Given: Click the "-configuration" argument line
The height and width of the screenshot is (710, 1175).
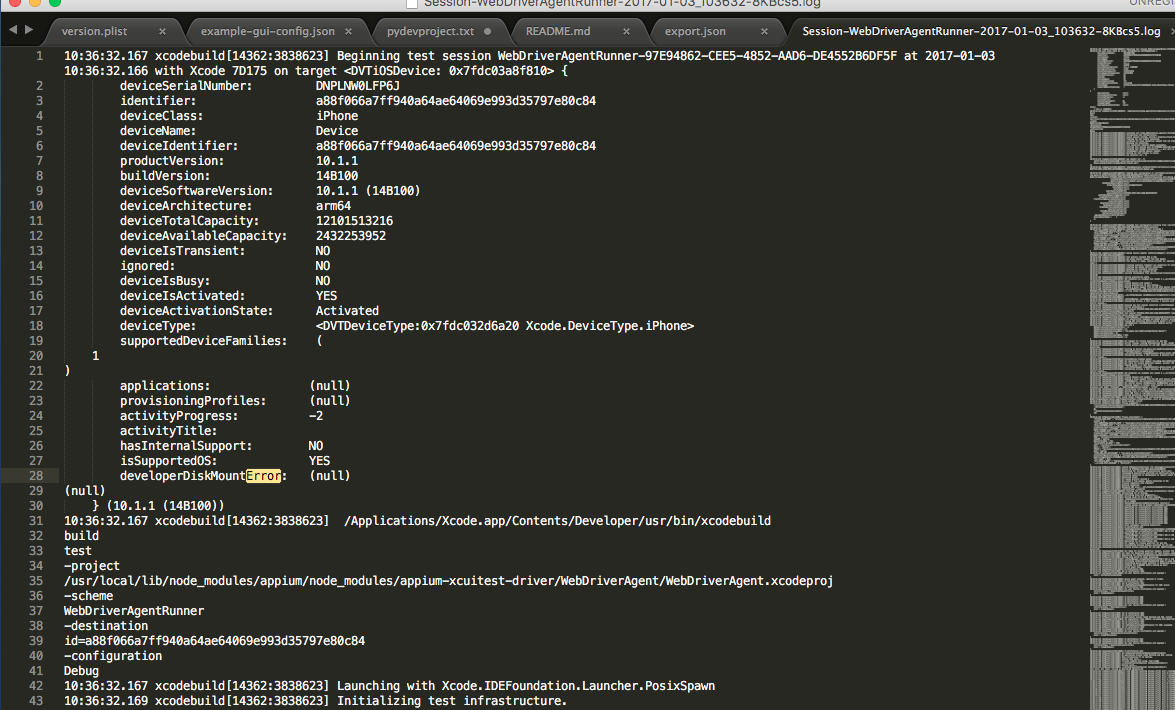Looking at the screenshot, I should pos(112,656).
